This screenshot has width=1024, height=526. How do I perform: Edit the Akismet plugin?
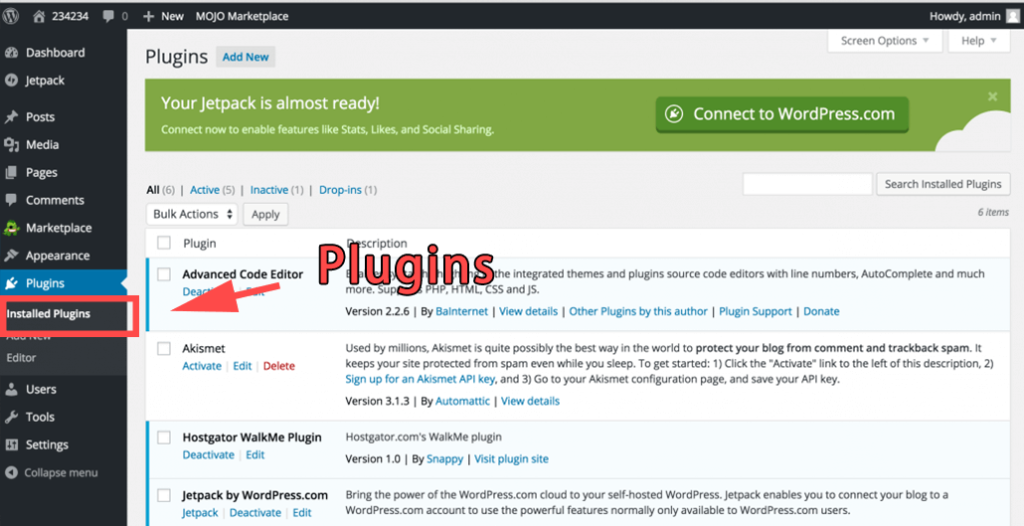(x=242, y=367)
